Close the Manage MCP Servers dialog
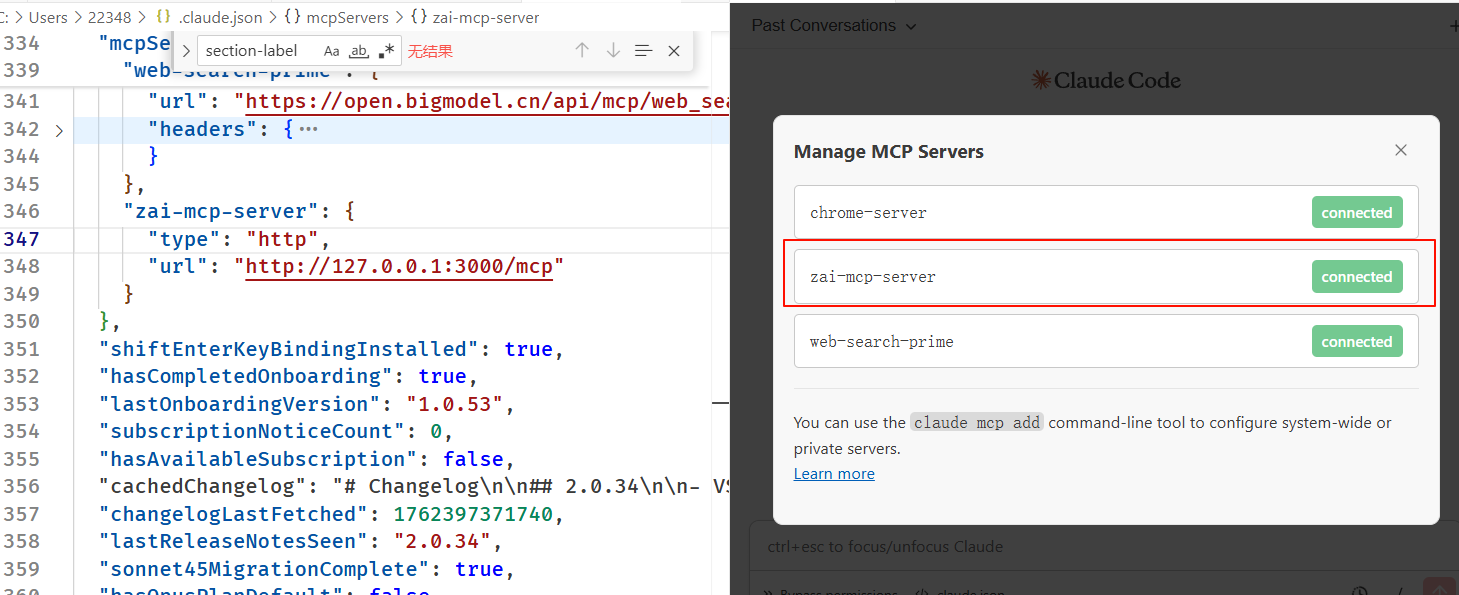This screenshot has height=595, width=1459. (x=1400, y=150)
